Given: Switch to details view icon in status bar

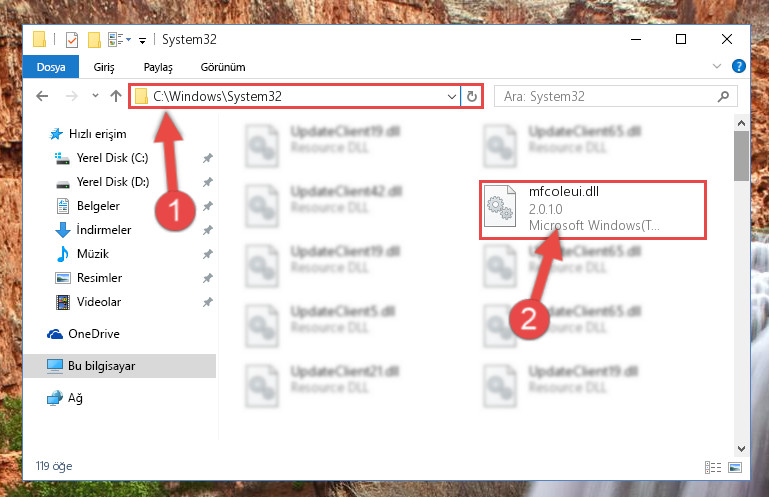Looking at the screenshot, I should [713, 468].
